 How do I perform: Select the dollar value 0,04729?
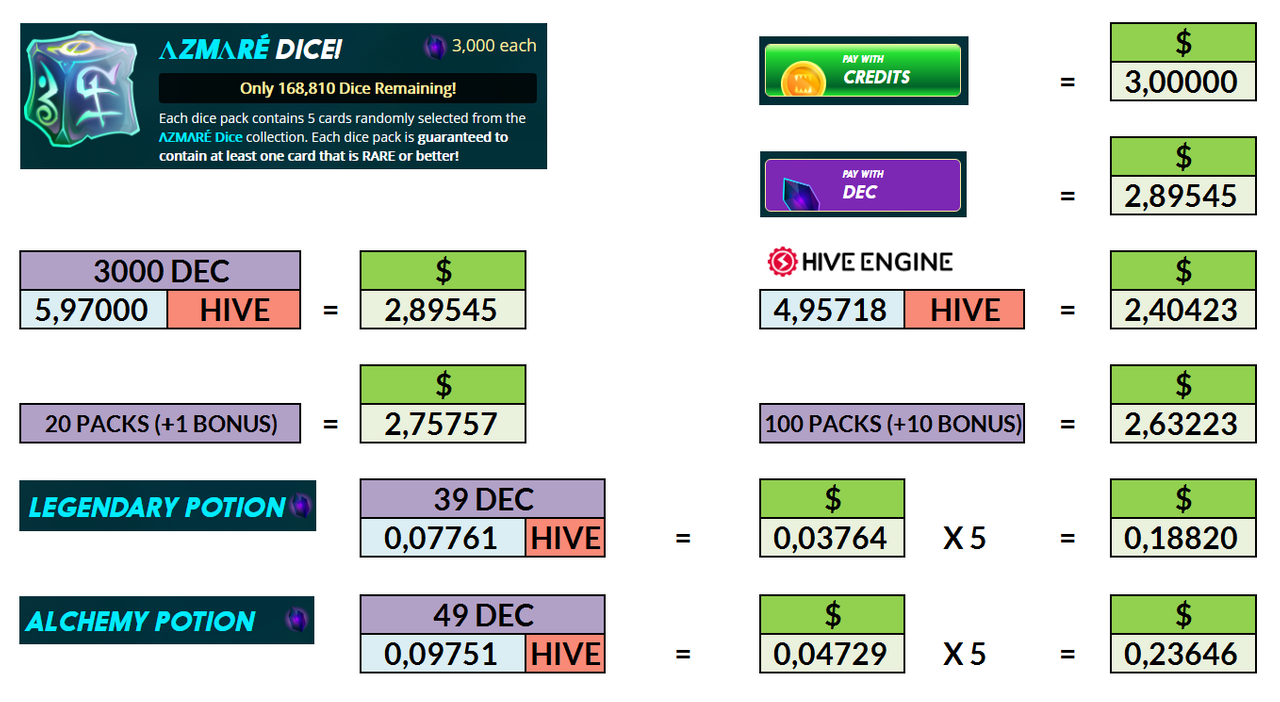tap(832, 654)
